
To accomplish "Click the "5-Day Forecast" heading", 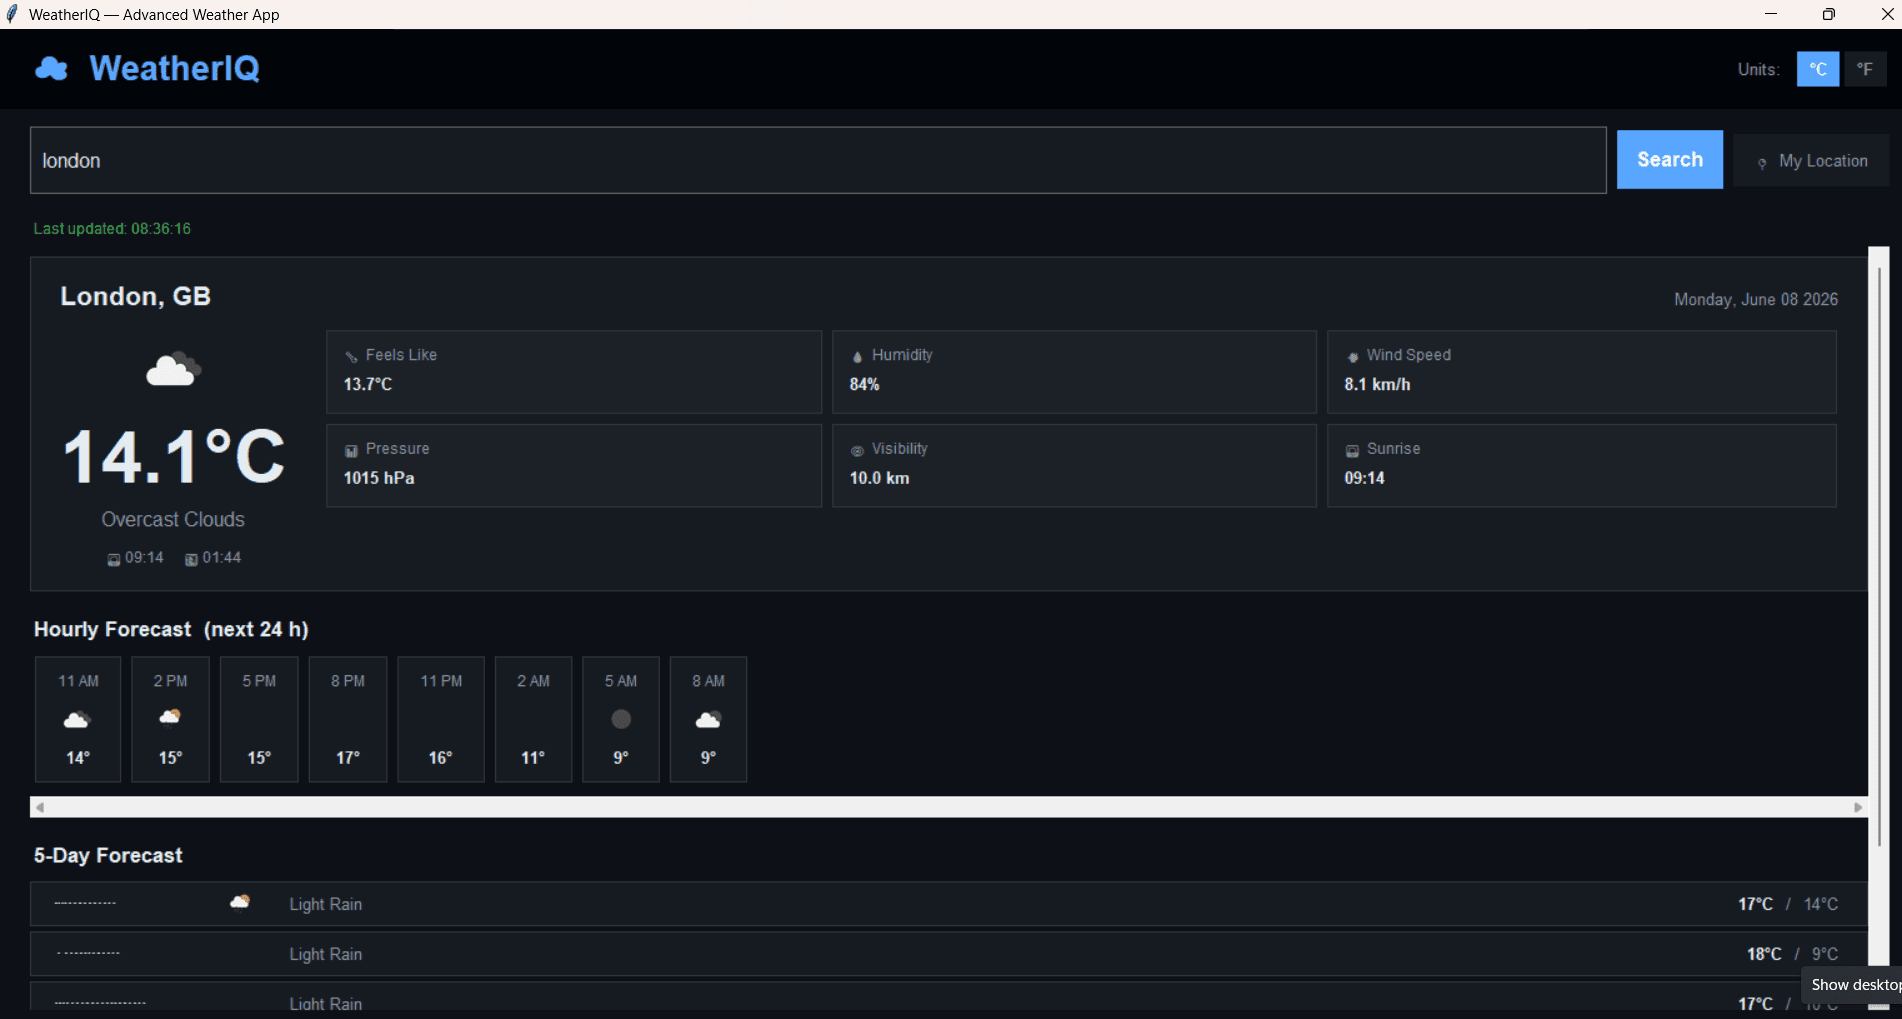I will click(108, 855).
